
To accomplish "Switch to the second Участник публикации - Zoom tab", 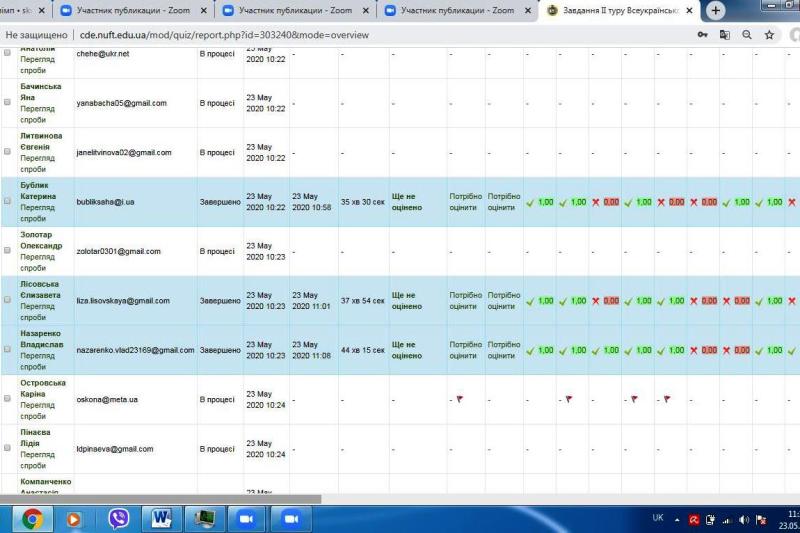I will pos(295,10).
